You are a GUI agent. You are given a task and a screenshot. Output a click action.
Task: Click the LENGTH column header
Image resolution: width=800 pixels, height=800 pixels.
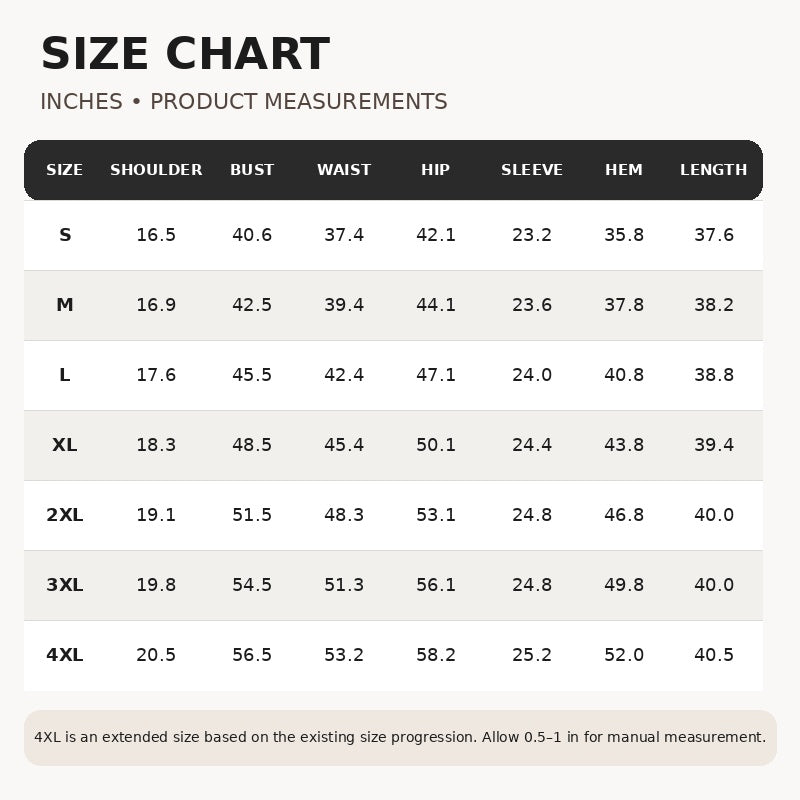tap(713, 170)
